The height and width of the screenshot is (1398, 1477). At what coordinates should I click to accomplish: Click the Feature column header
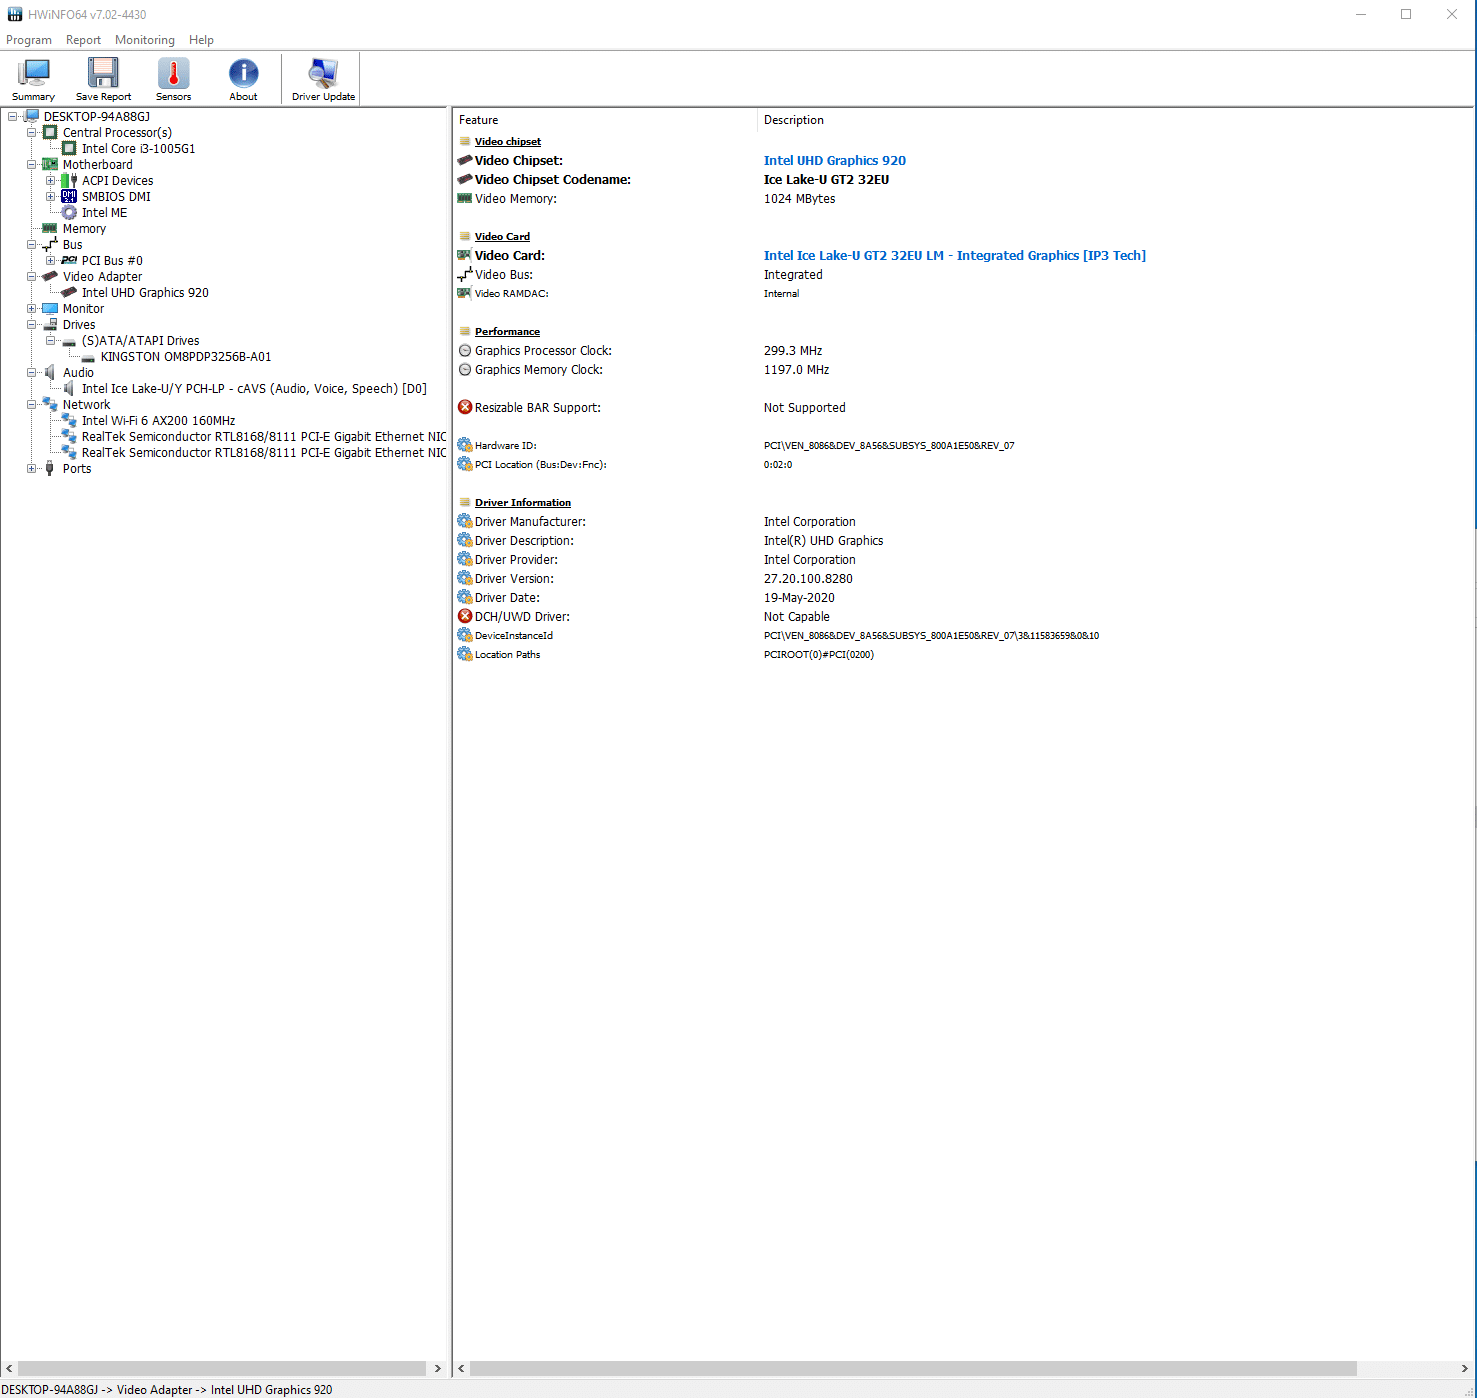click(605, 120)
